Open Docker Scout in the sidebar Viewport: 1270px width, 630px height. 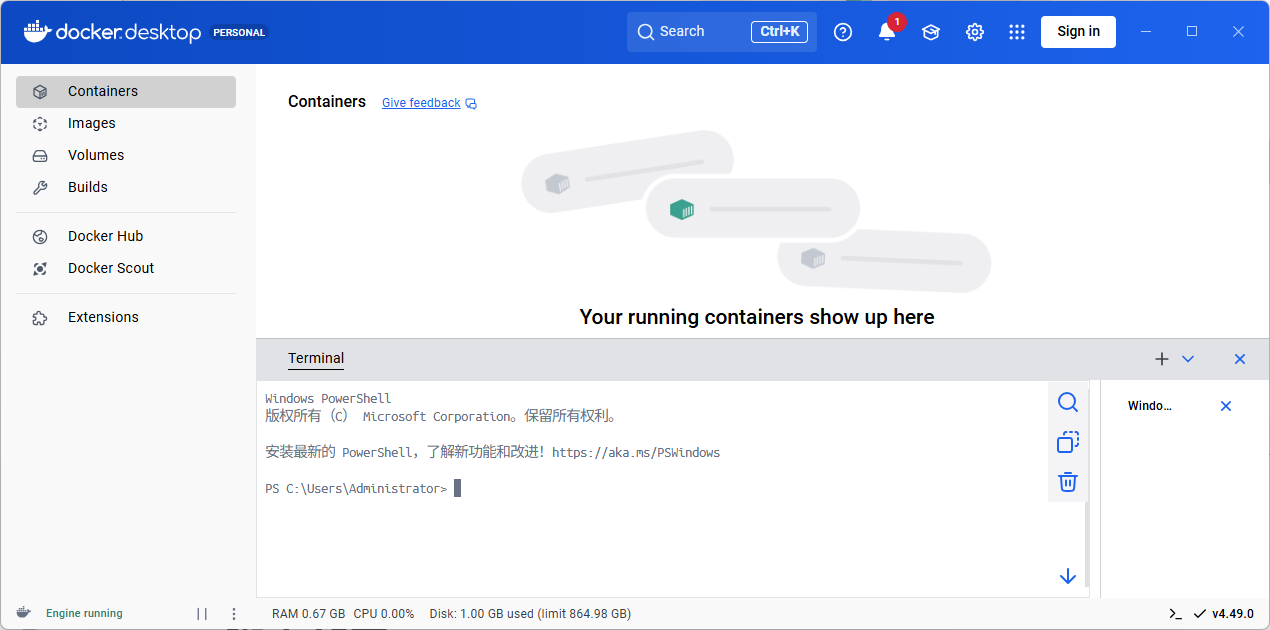pos(126,268)
